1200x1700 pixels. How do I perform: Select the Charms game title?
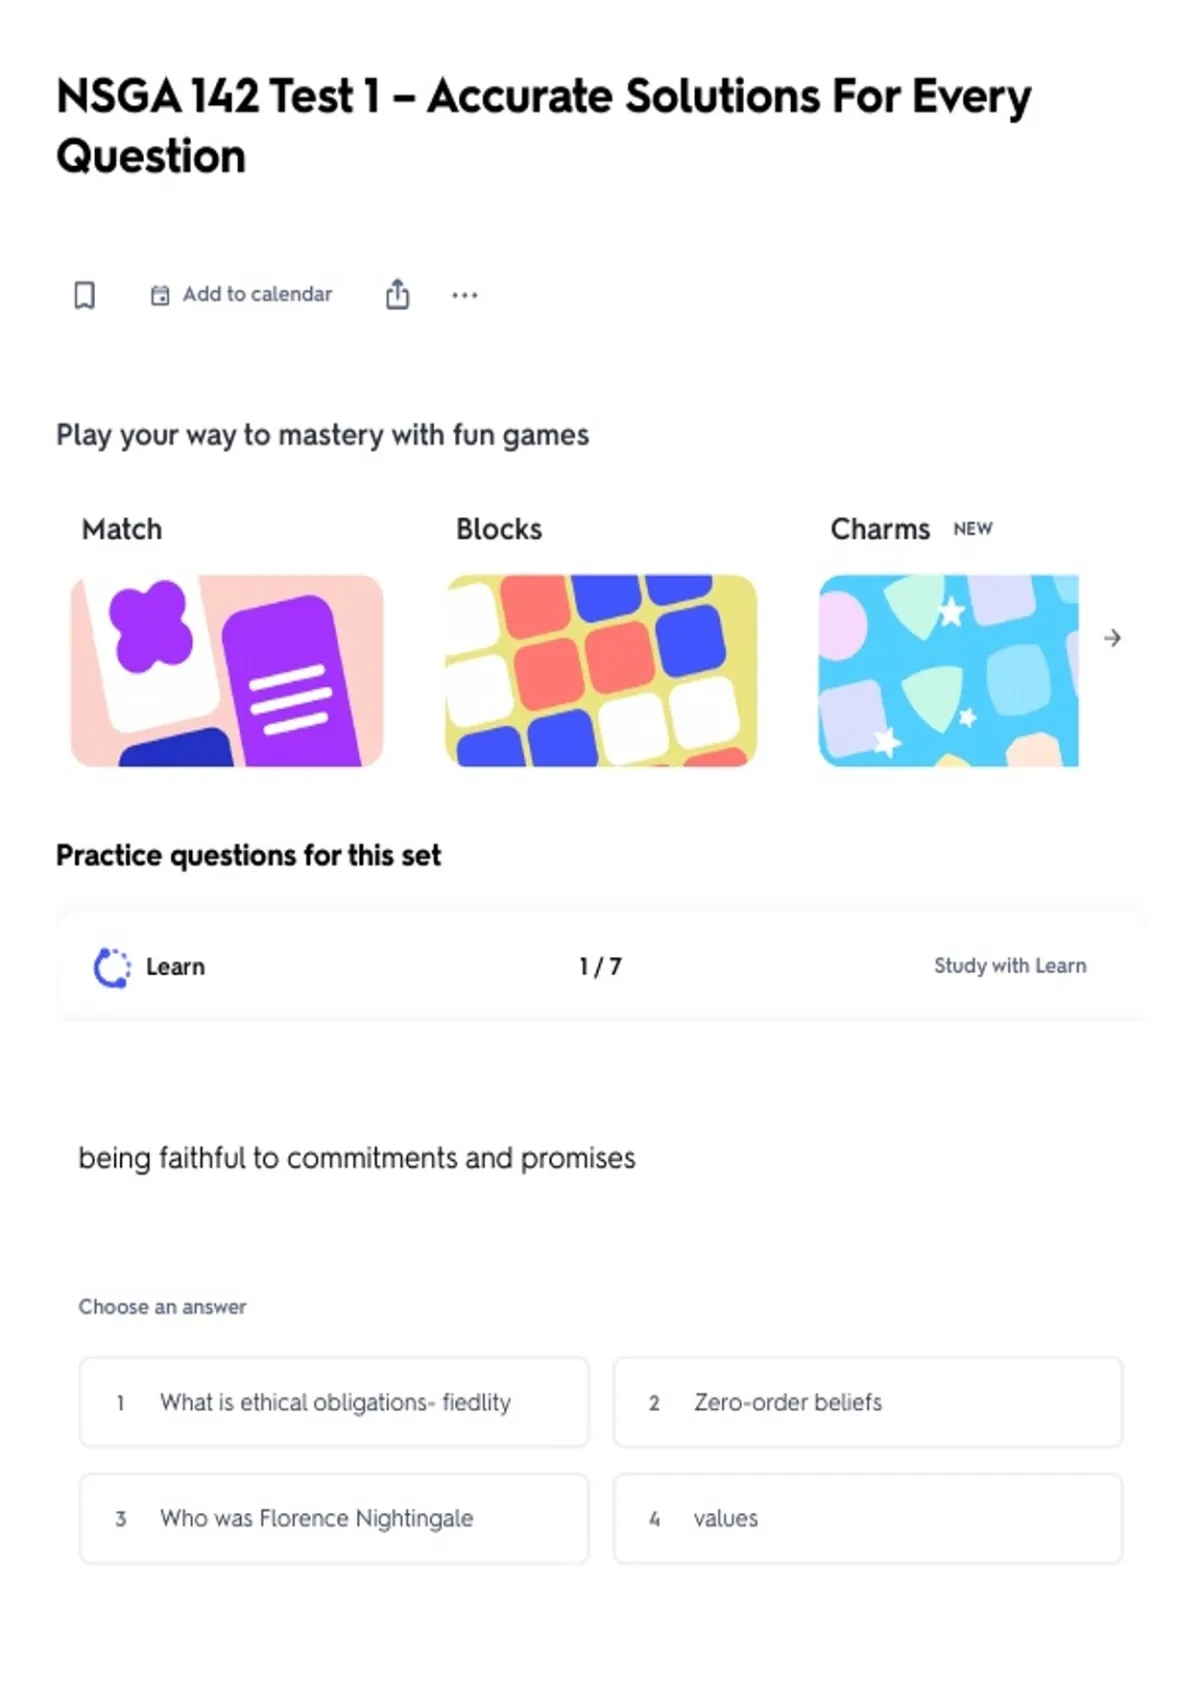click(x=880, y=529)
